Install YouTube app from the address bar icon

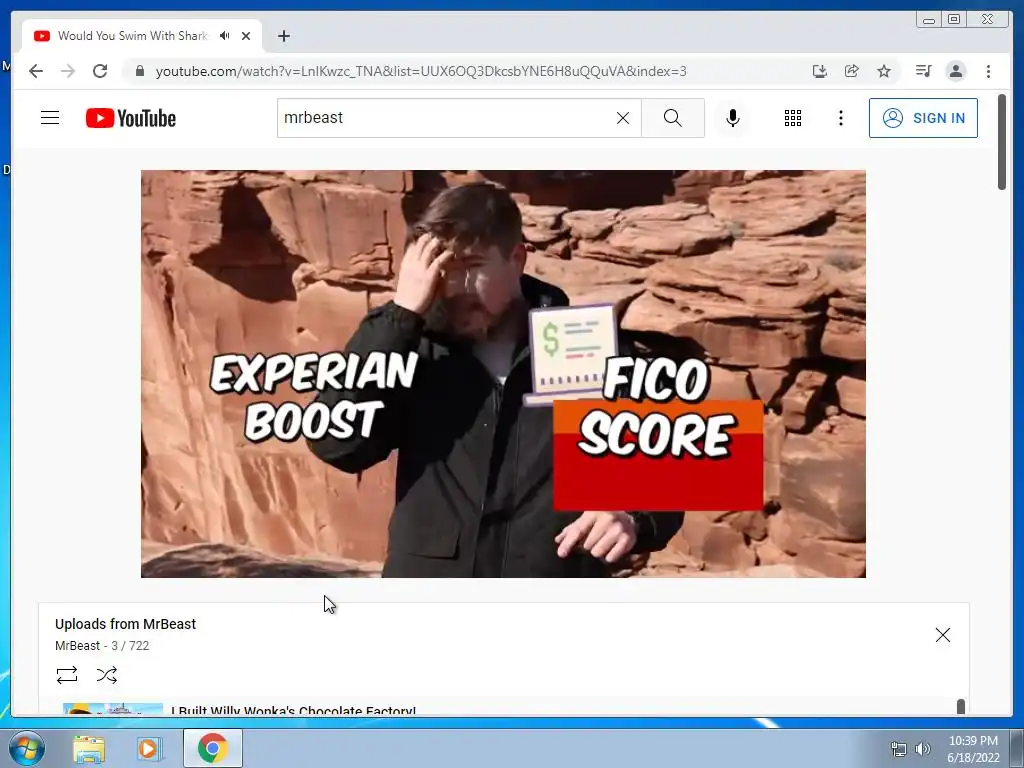coord(820,71)
